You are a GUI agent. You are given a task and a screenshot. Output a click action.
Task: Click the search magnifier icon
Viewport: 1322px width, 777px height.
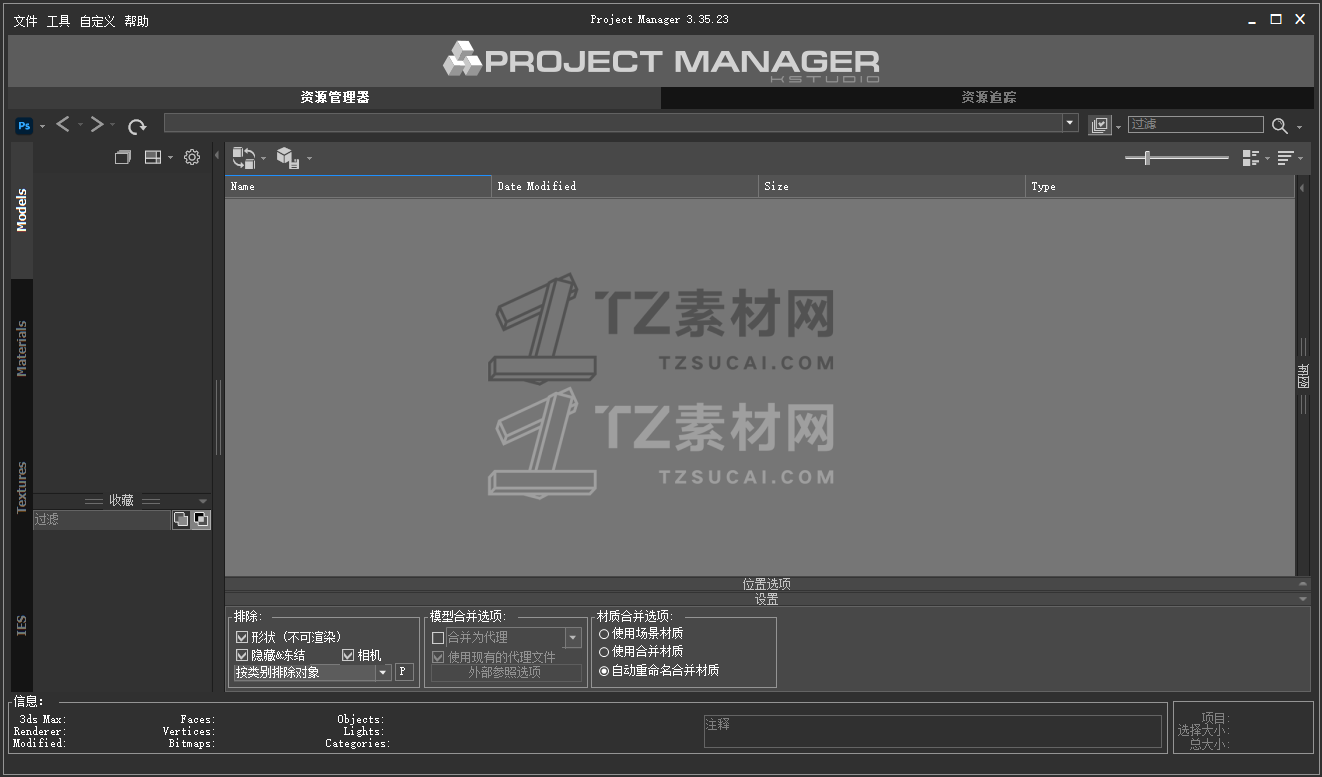(1281, 125)
